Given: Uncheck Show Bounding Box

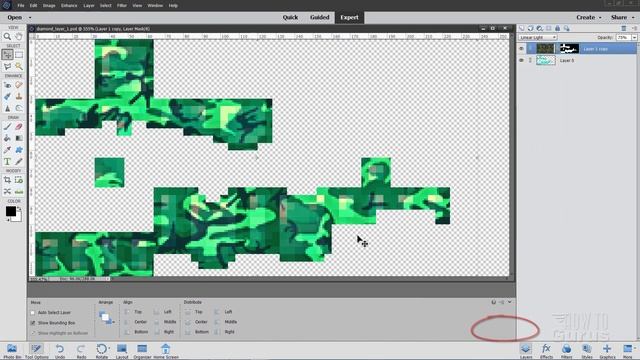Looking at the screenshot, I should click(x=33, y=323).
